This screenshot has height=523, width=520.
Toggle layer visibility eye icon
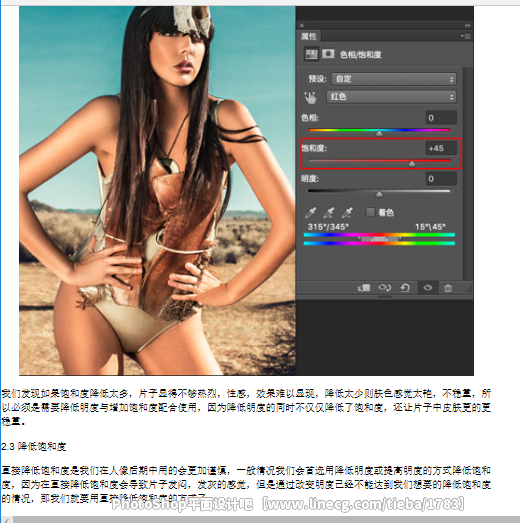point(428,288)
